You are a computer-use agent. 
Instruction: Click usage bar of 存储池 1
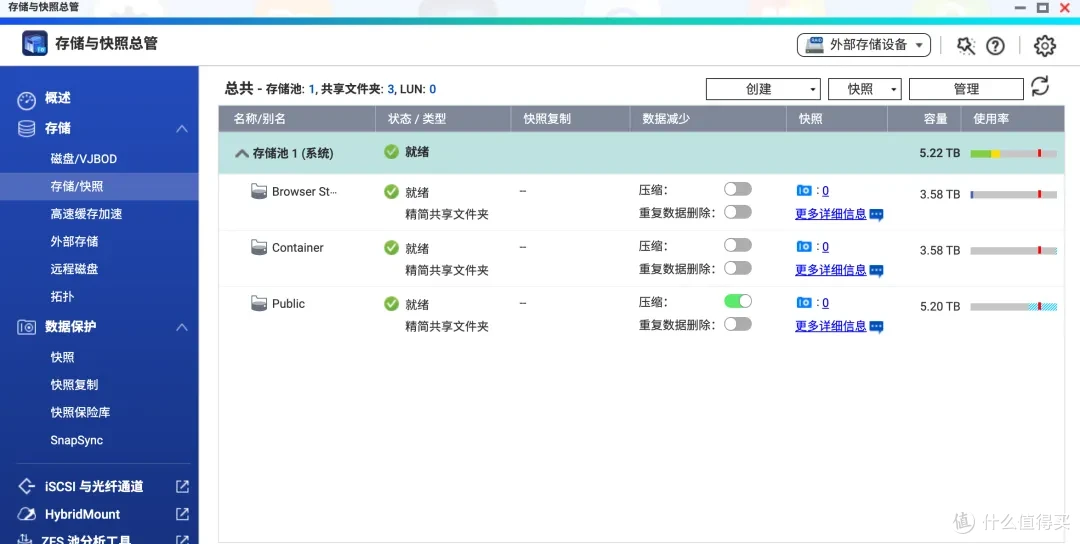(x=1013, y=154)
